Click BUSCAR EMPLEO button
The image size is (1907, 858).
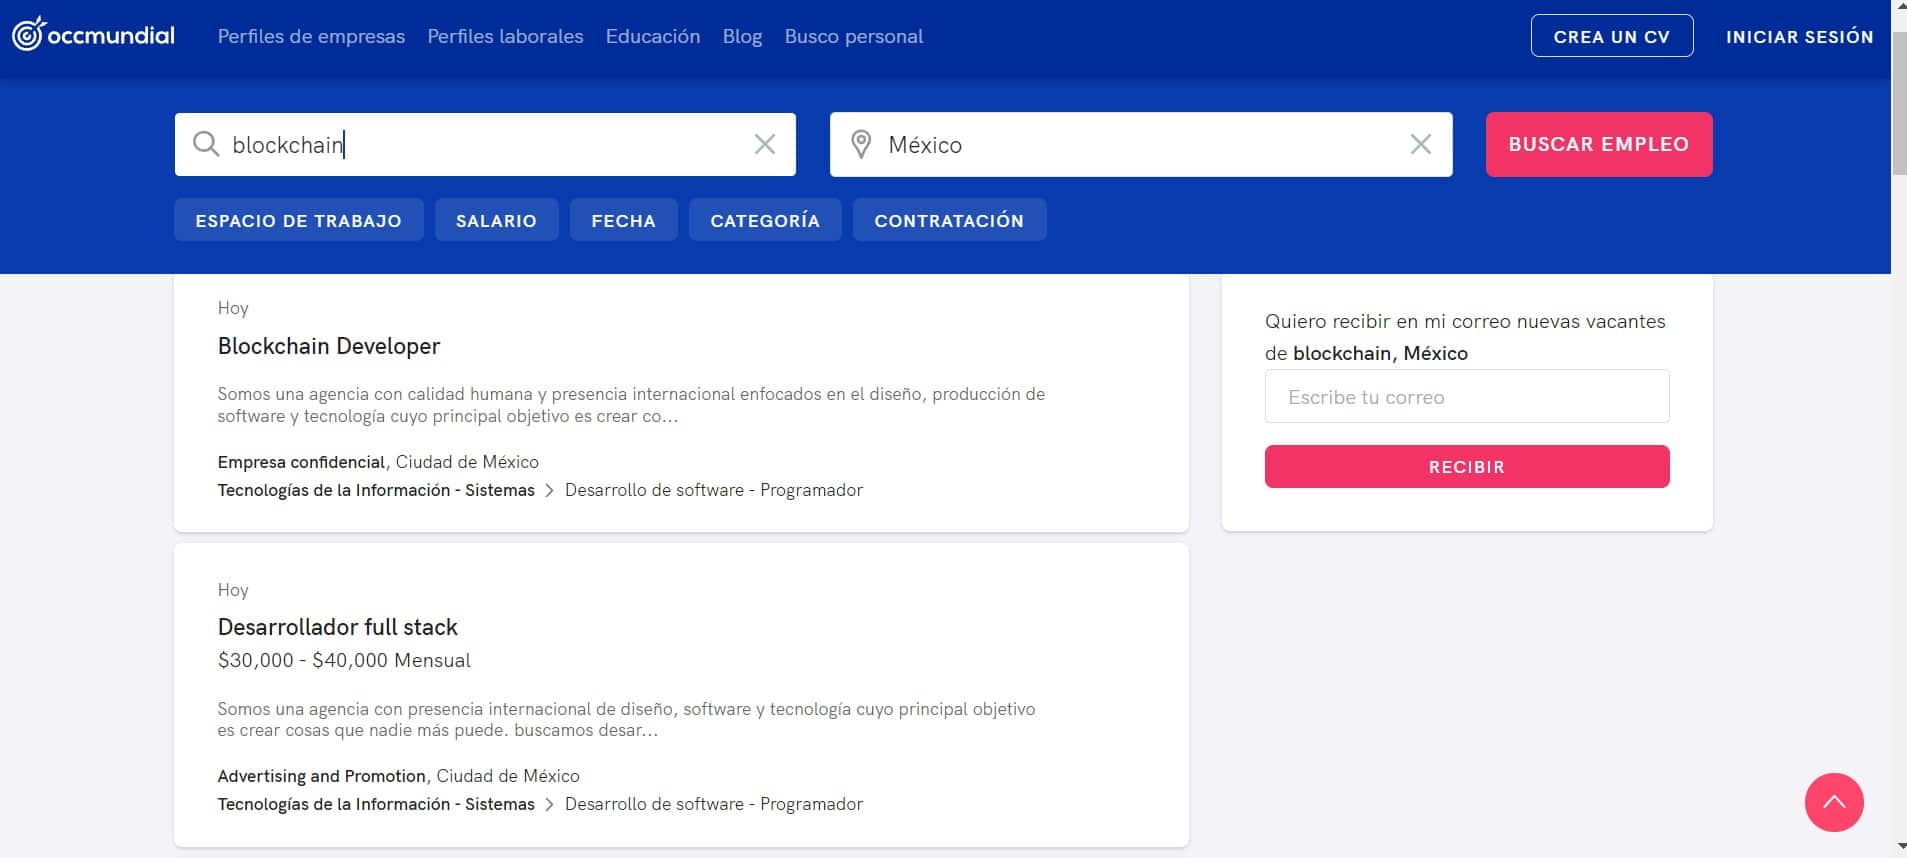click(1599, 144)
